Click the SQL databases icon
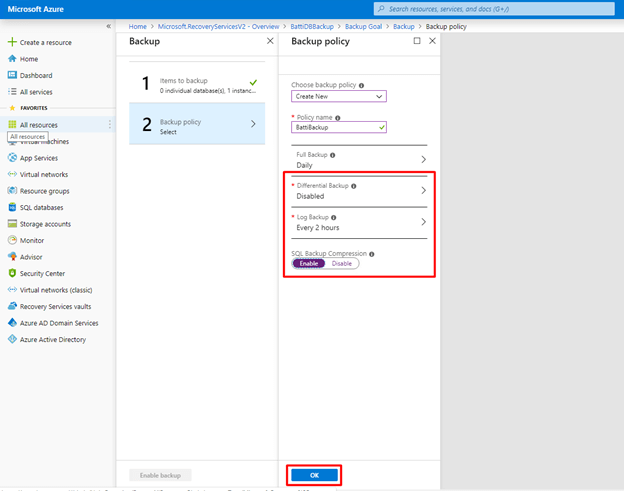 12,207
